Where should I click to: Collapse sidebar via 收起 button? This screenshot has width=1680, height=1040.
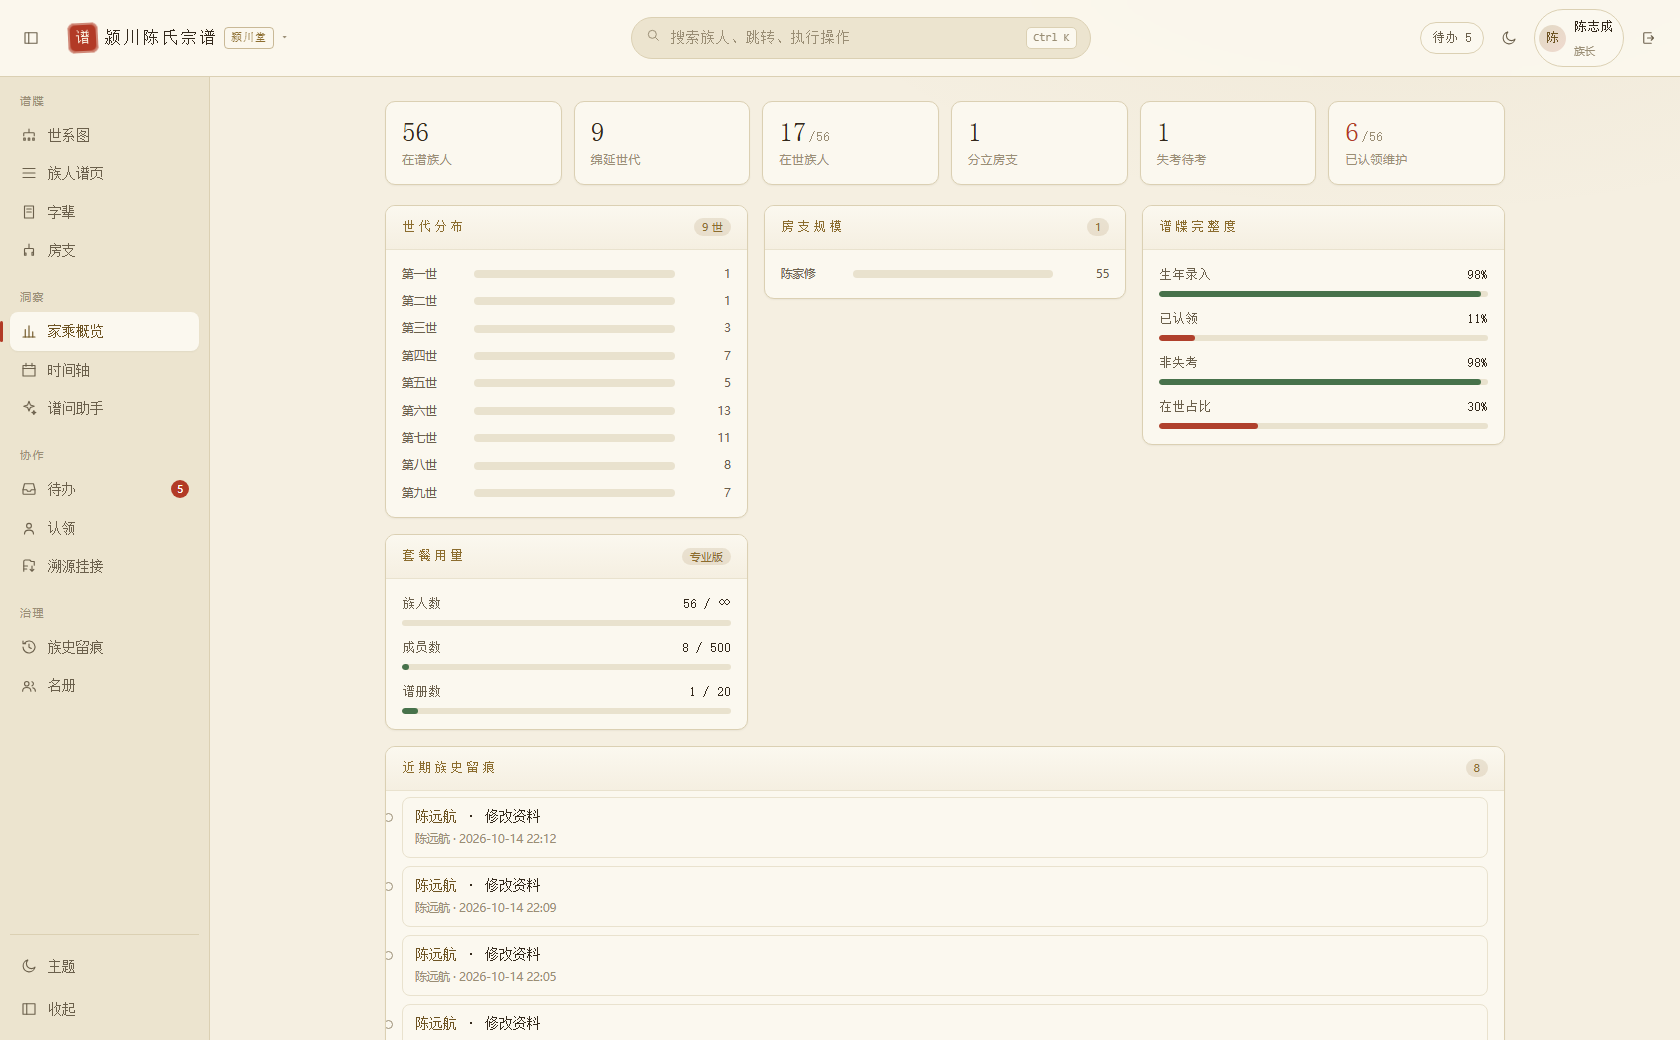pos(104,1009)
